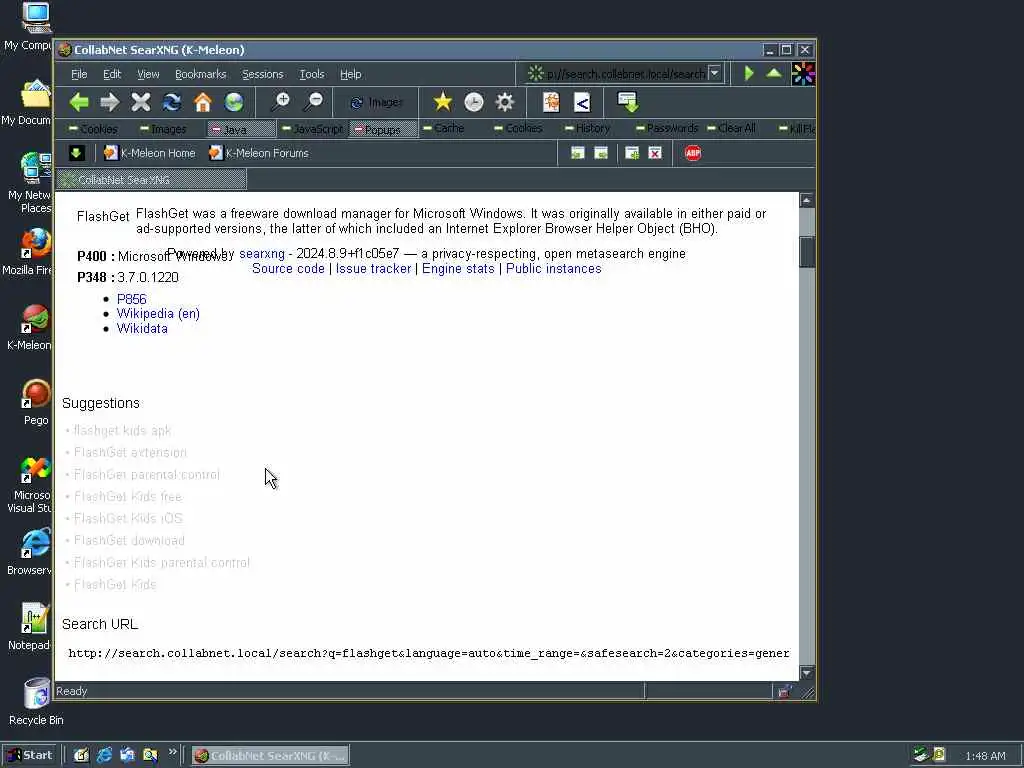This screenshot has width=1024, height=768.
Task: Clear History in privacy bar
Action: [587, 128]
